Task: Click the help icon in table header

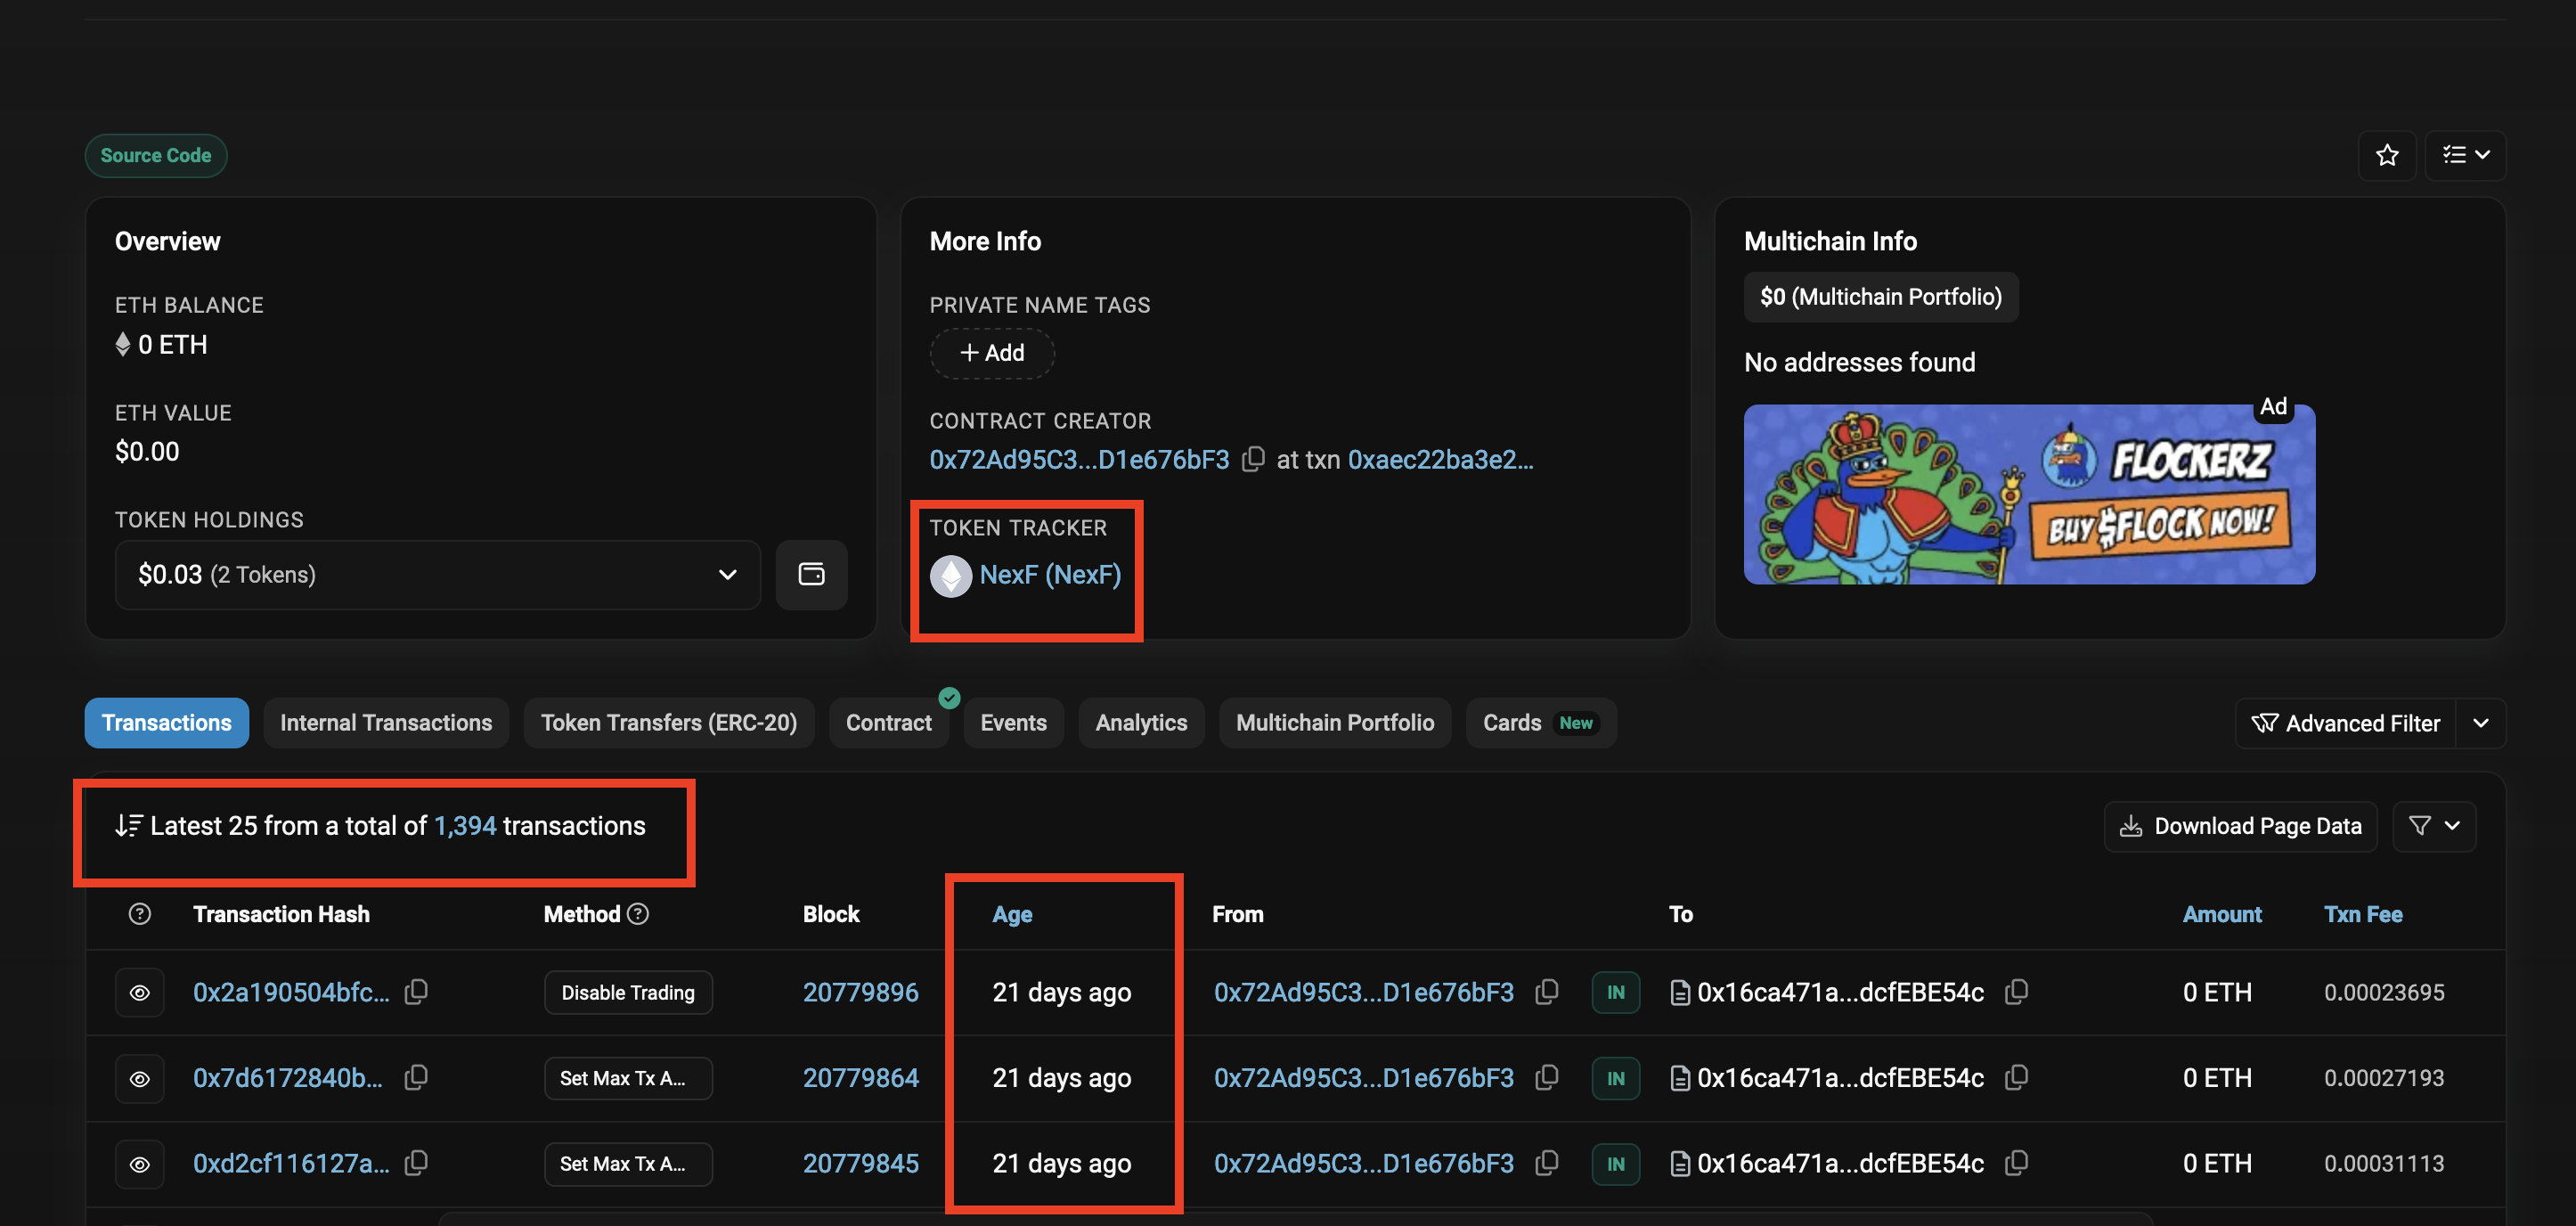Action: coord(140,914)
